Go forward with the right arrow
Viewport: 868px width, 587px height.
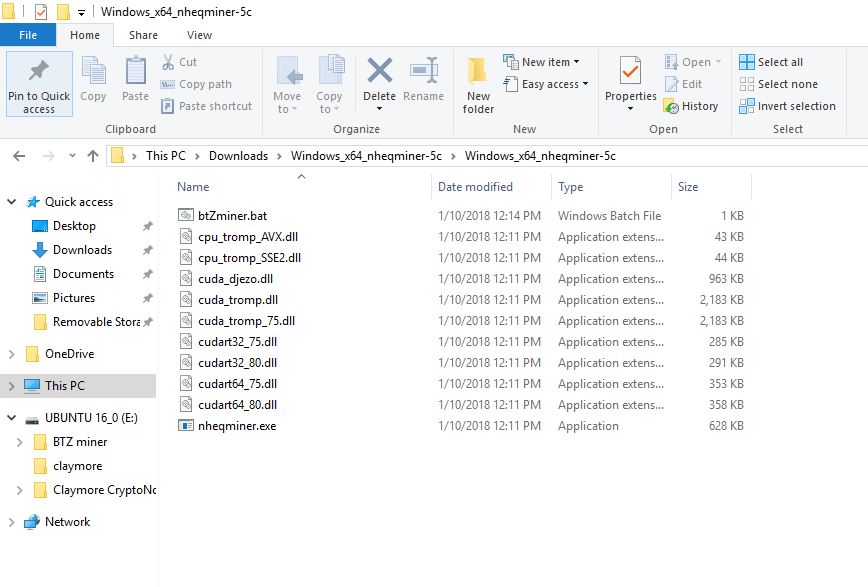pyautogui.click(x=49, y=156)
